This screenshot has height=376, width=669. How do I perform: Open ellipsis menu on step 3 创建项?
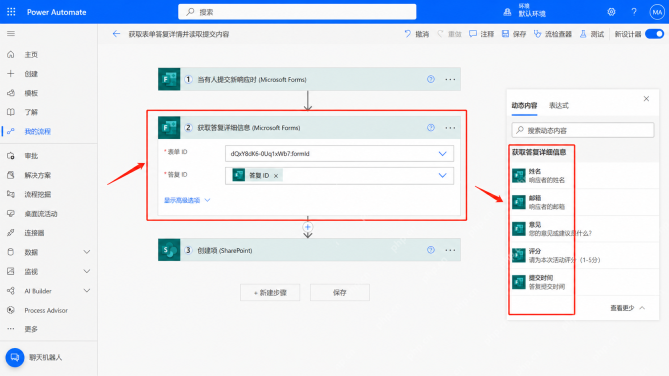pos(450,250)
